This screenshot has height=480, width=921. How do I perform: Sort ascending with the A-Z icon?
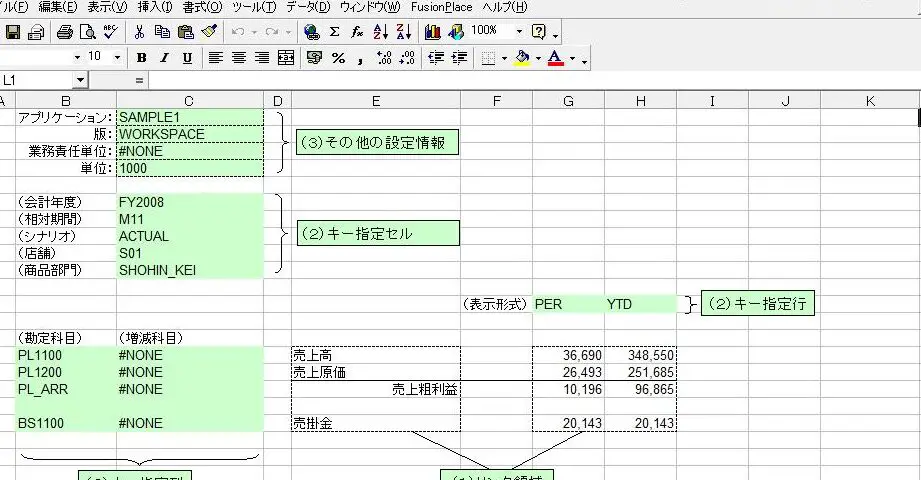click(381, 32)
